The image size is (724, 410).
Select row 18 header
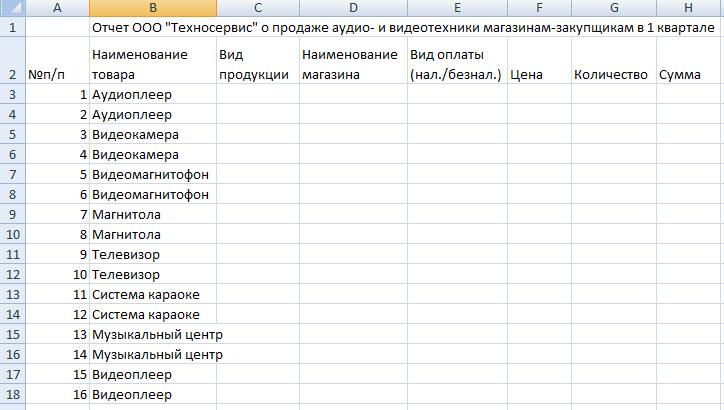pyautogui.click(x=12, y=394)
